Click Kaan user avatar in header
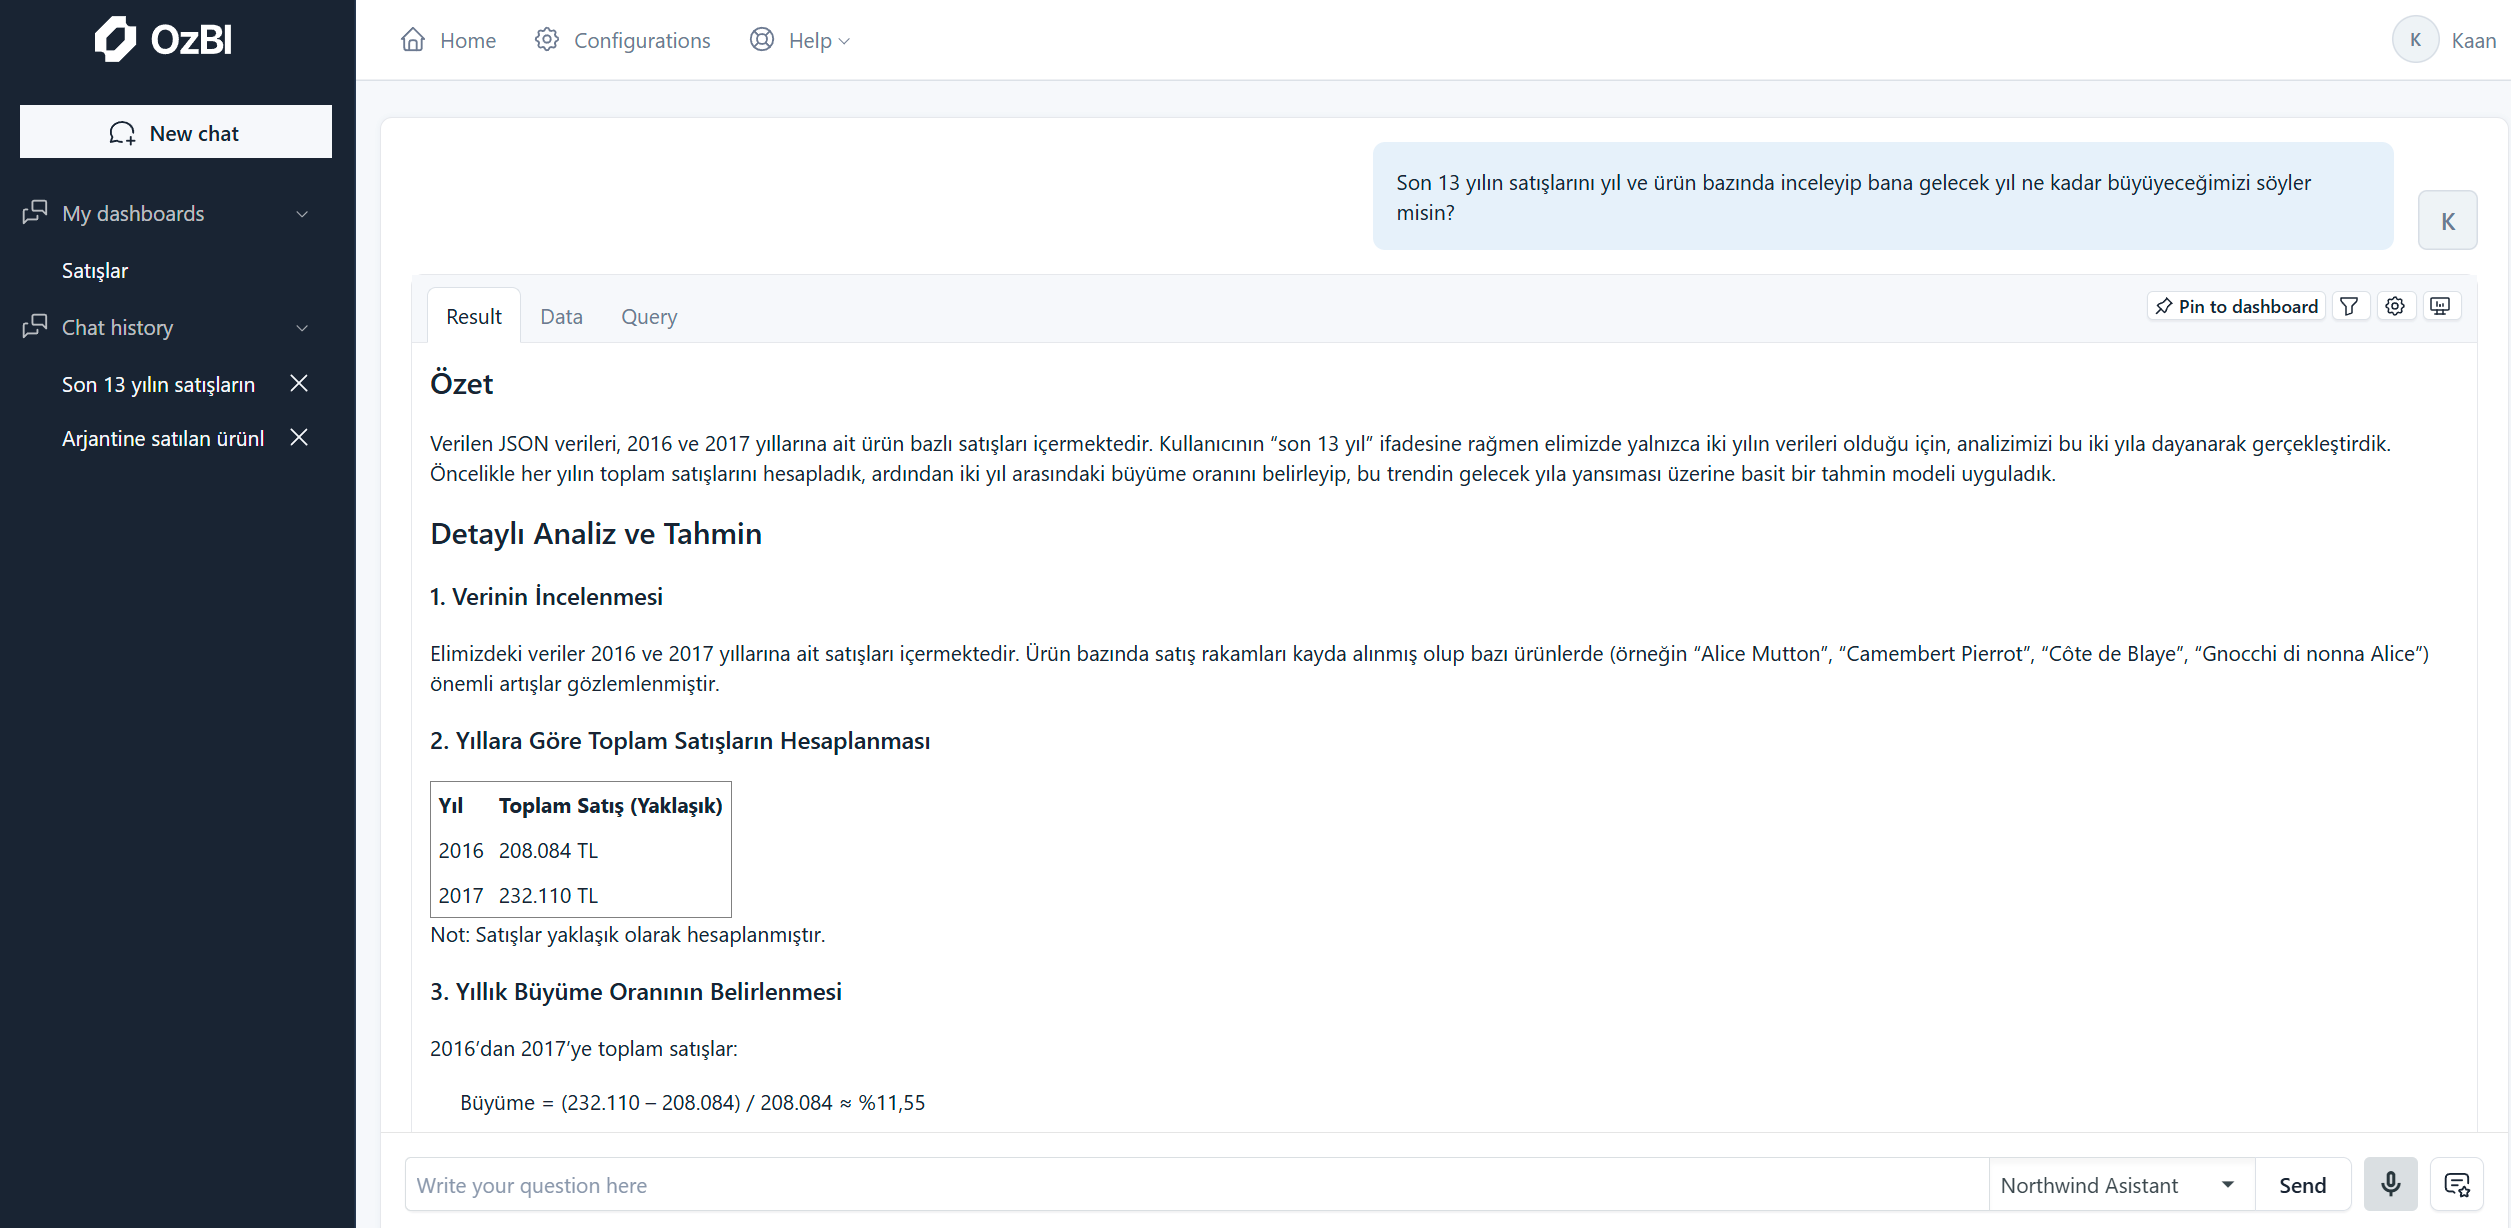Viewport: 2511px width, 1228px height. [x=2415, y=40]
